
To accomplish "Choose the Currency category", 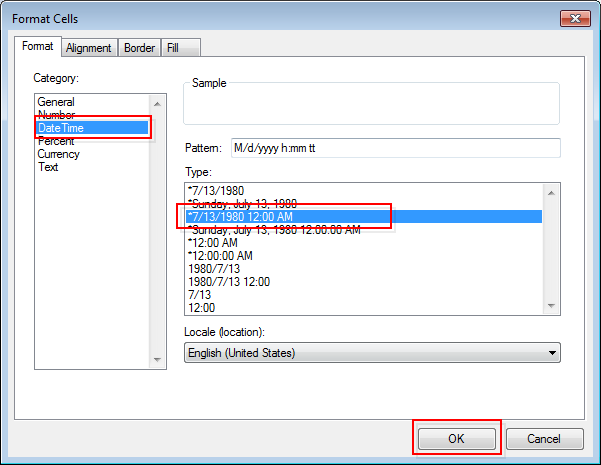I will tap(59, 154).
